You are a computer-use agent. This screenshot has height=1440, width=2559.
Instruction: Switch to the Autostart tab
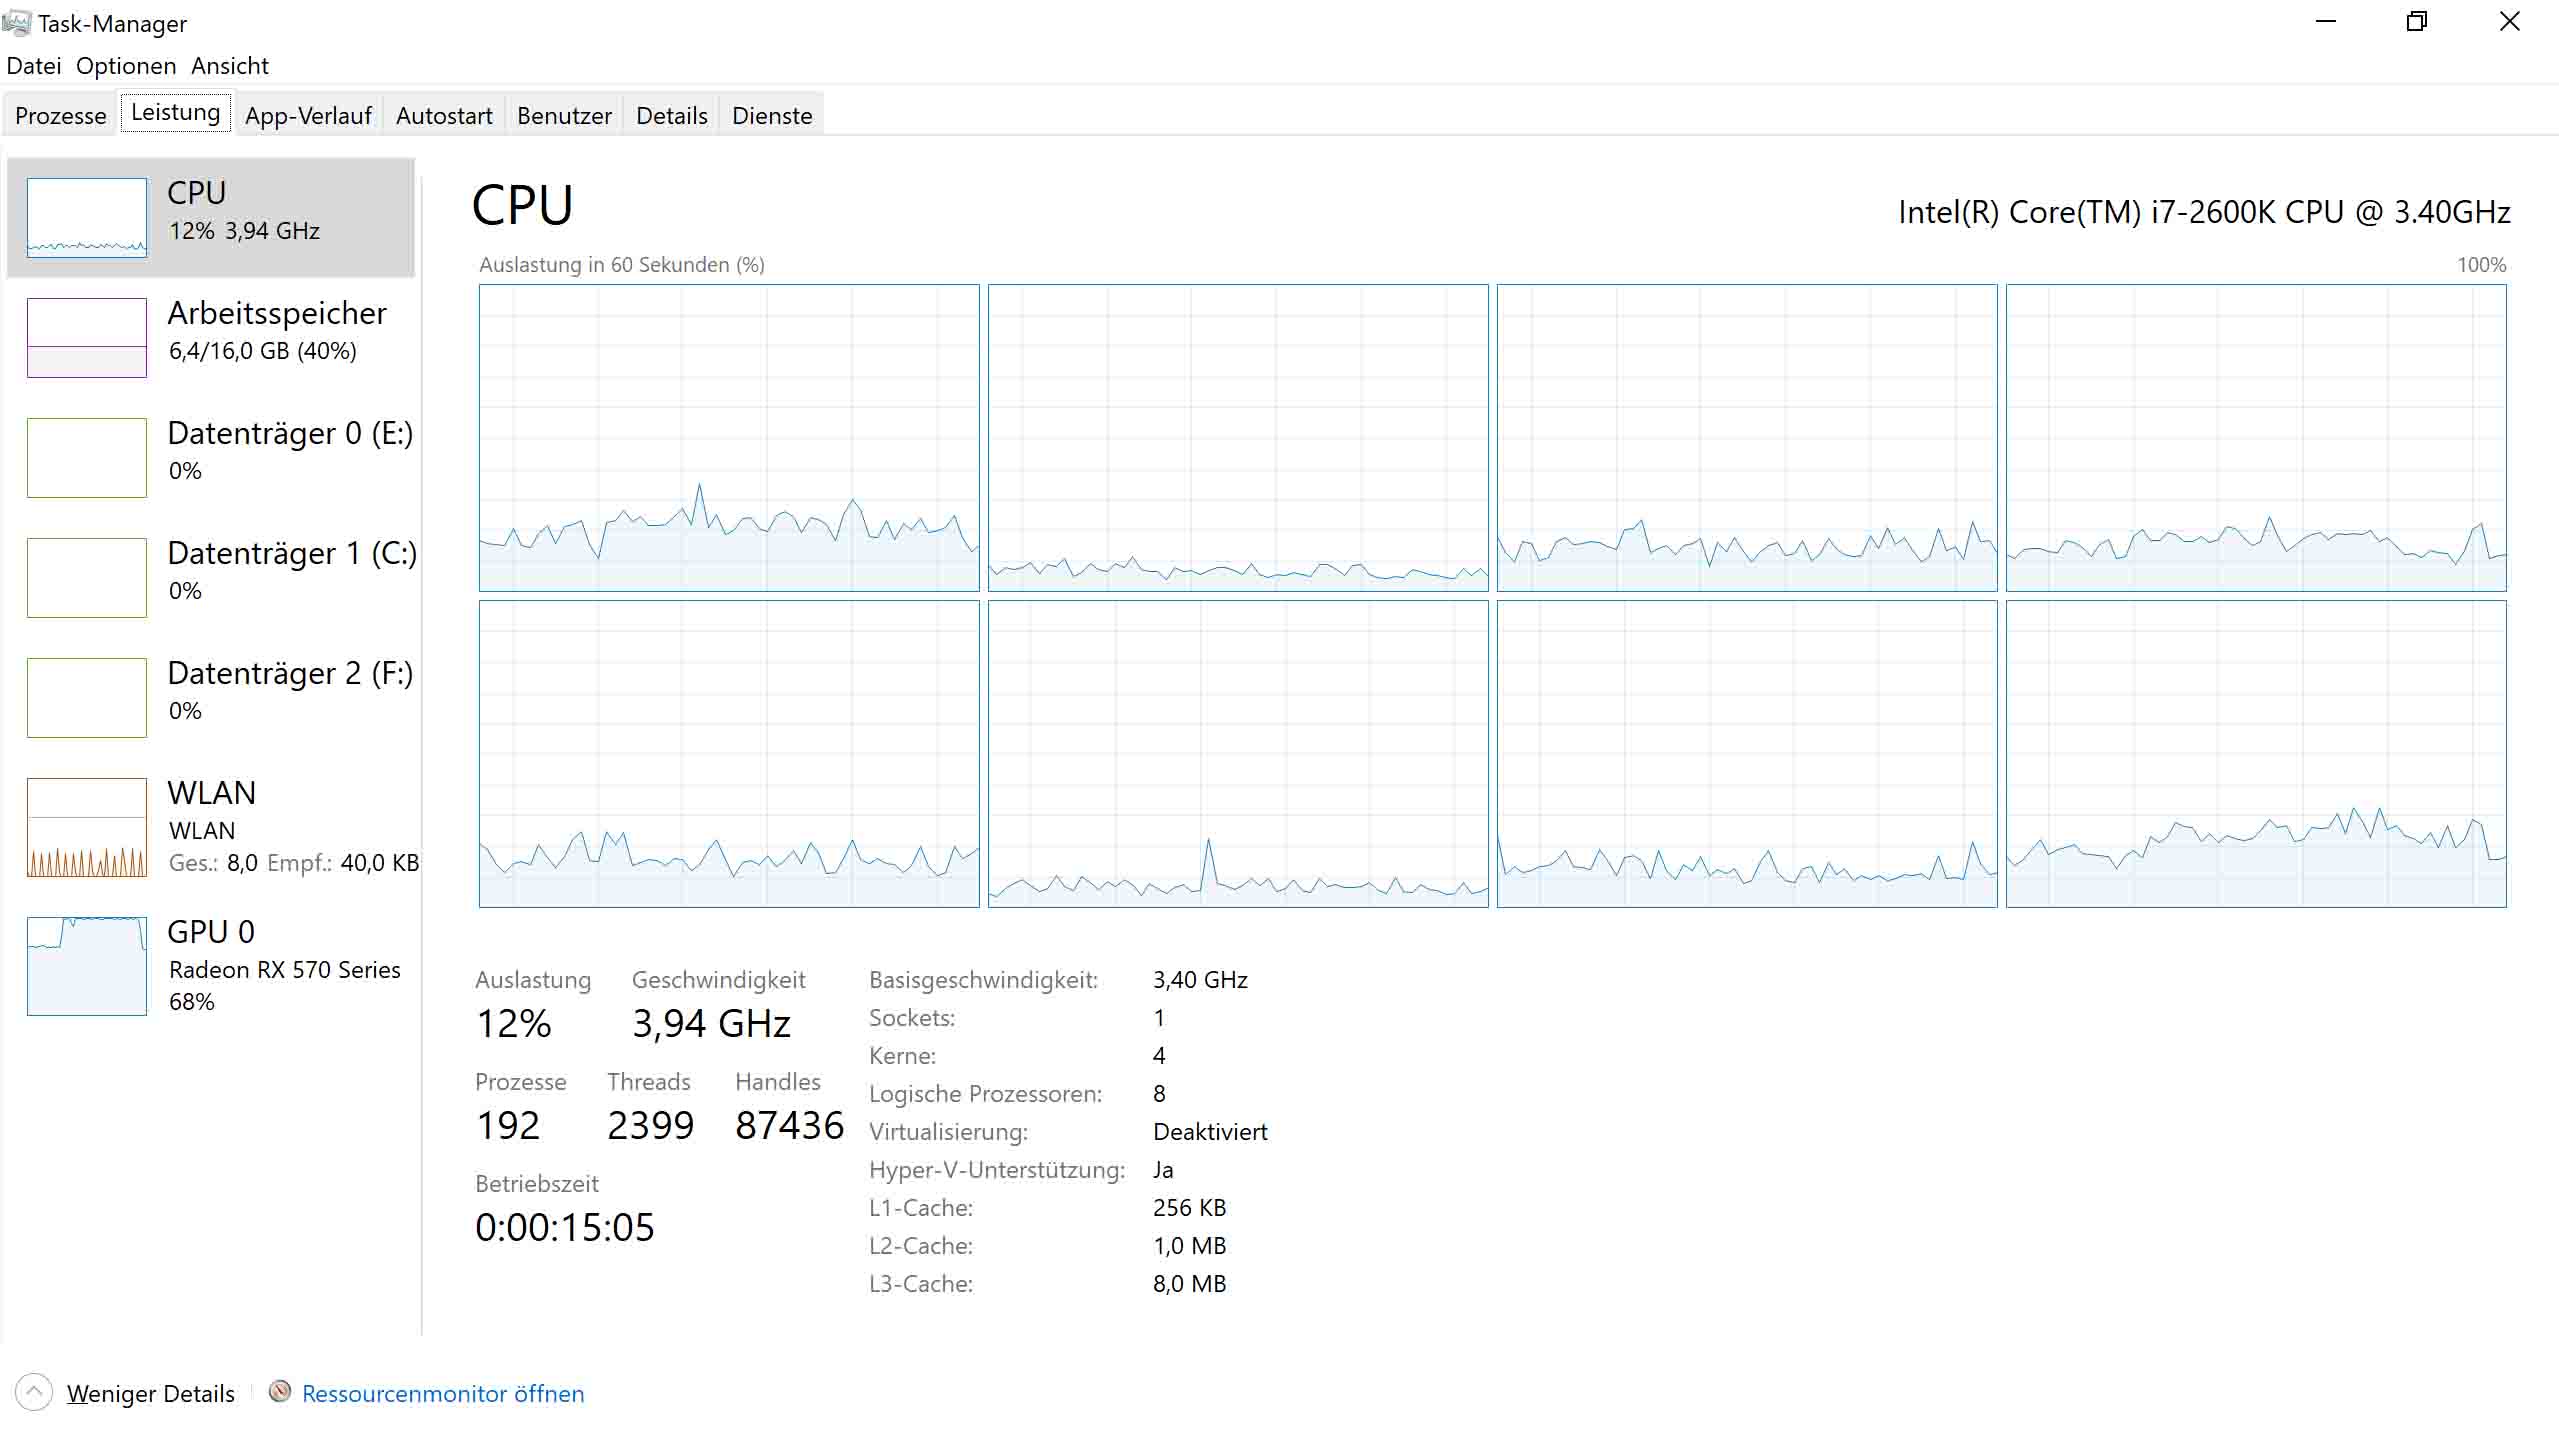coord(444,116)
